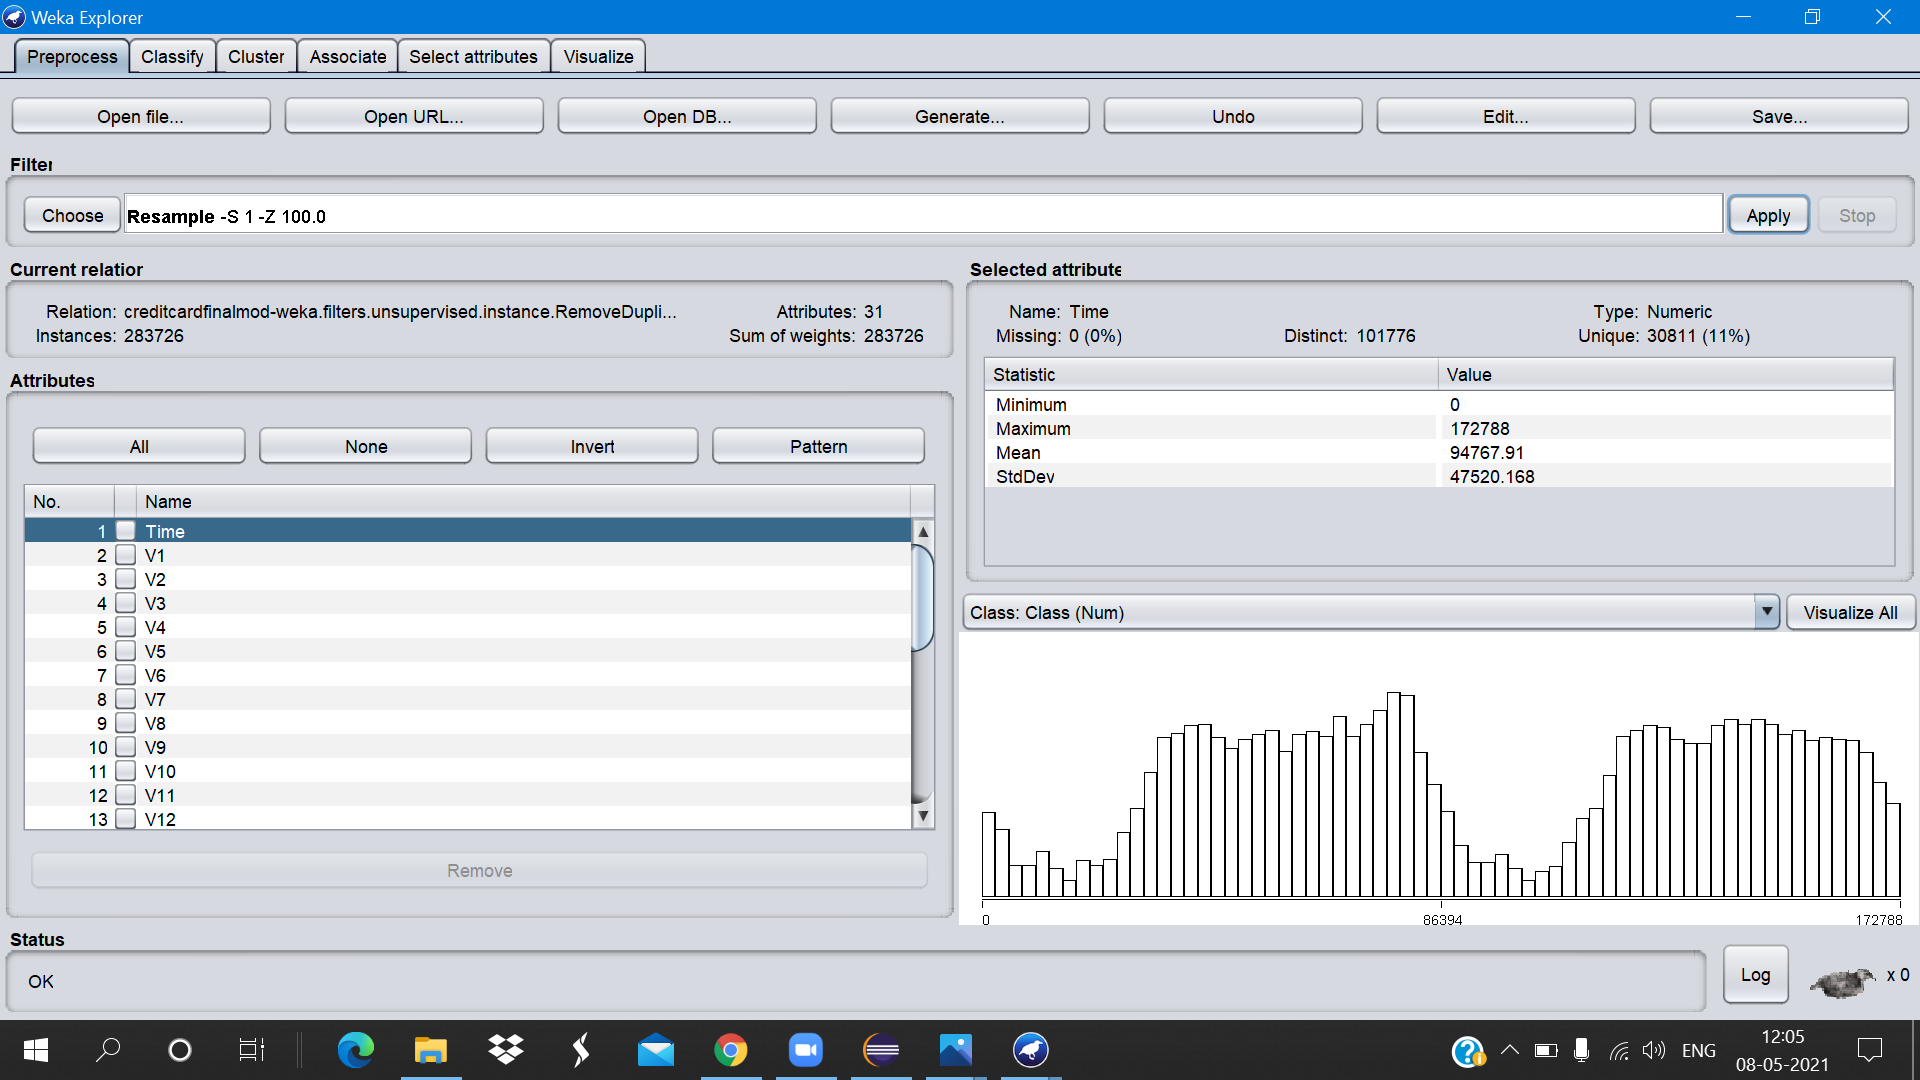The image size is (1920, 1080).
Task: Switch to the Classify tab
Action: click(172, 57)
